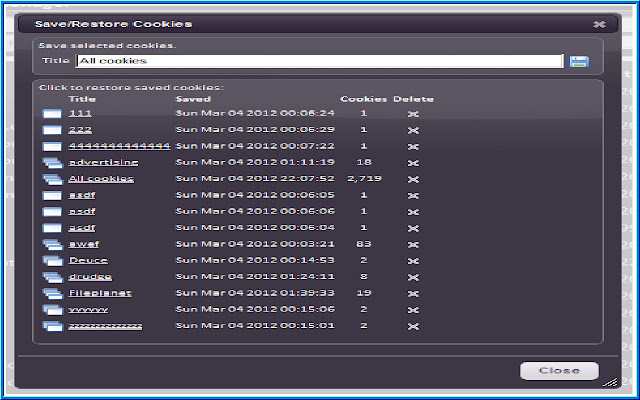This screenshot has width=640, height=400.
Task: Restore the saved set titled 222
Action: tap(80, 129)
